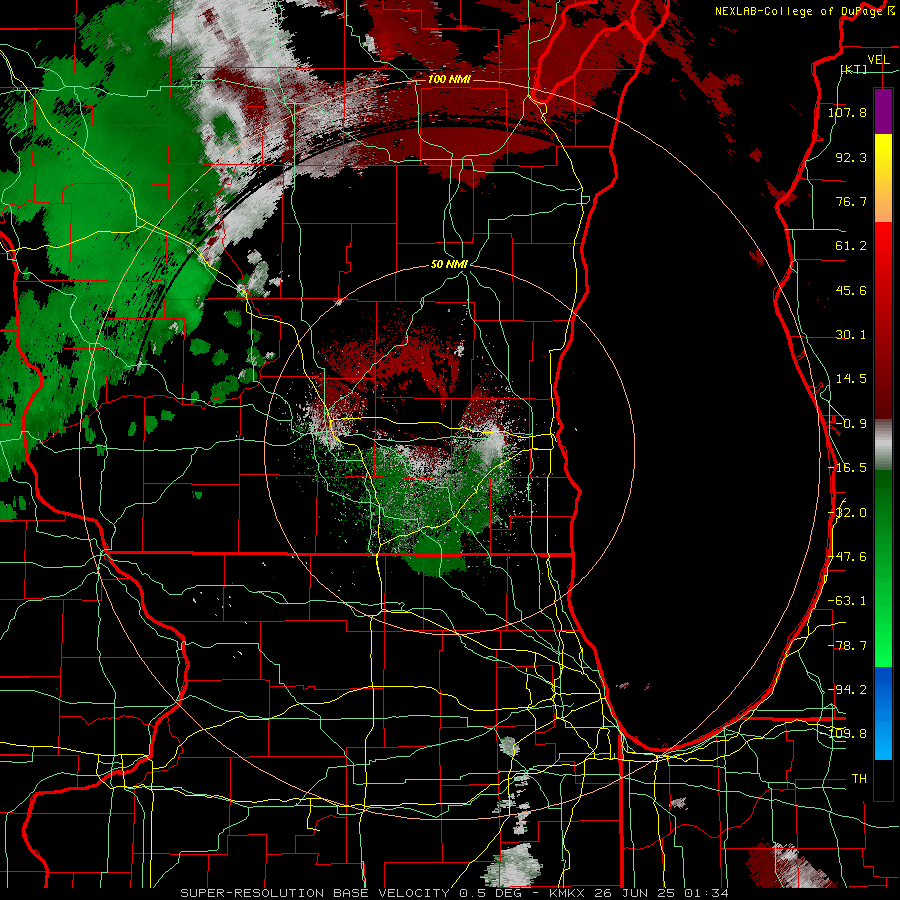Image resolution: width=900 pixels, height=900 pixels.
Task: Click the 30.1 legend value
Action: (x=851, y=335)
